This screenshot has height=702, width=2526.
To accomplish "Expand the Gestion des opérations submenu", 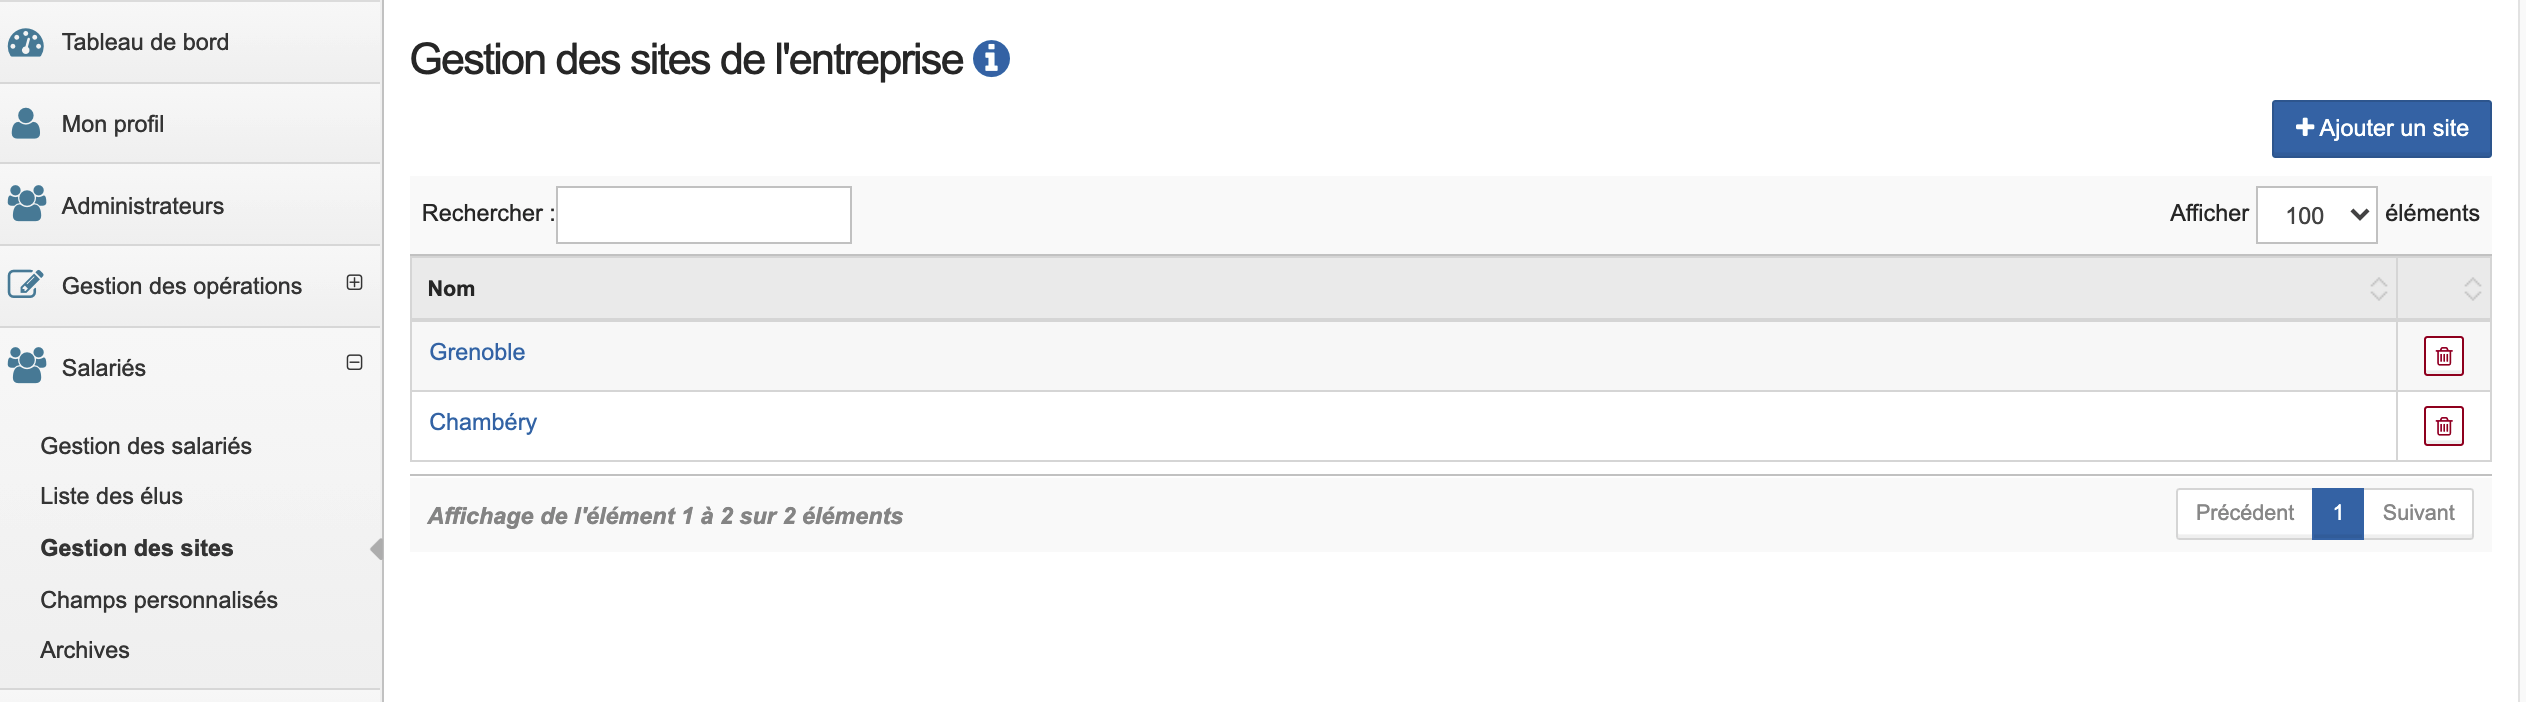I will click(354, 282).
